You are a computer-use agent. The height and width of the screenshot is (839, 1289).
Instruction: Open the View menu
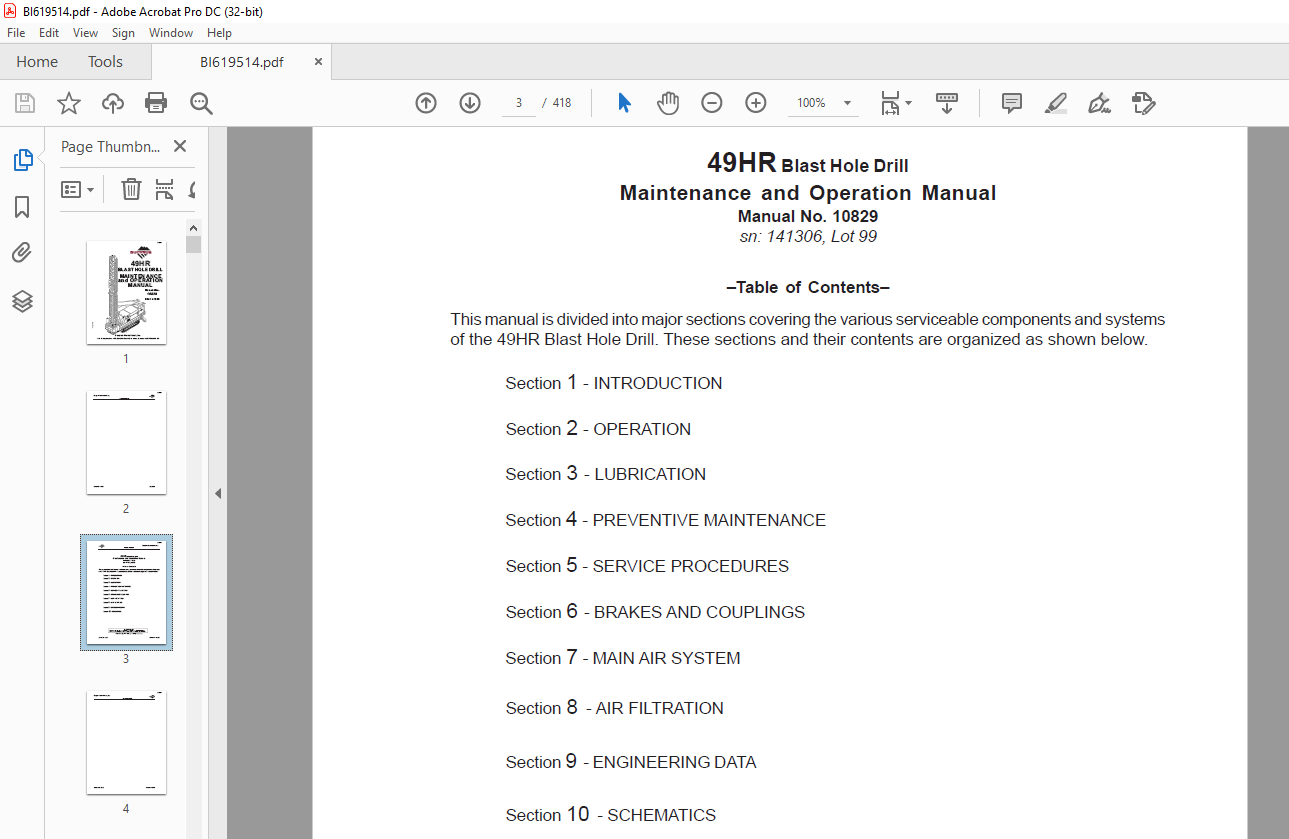[x=86, y=33]
